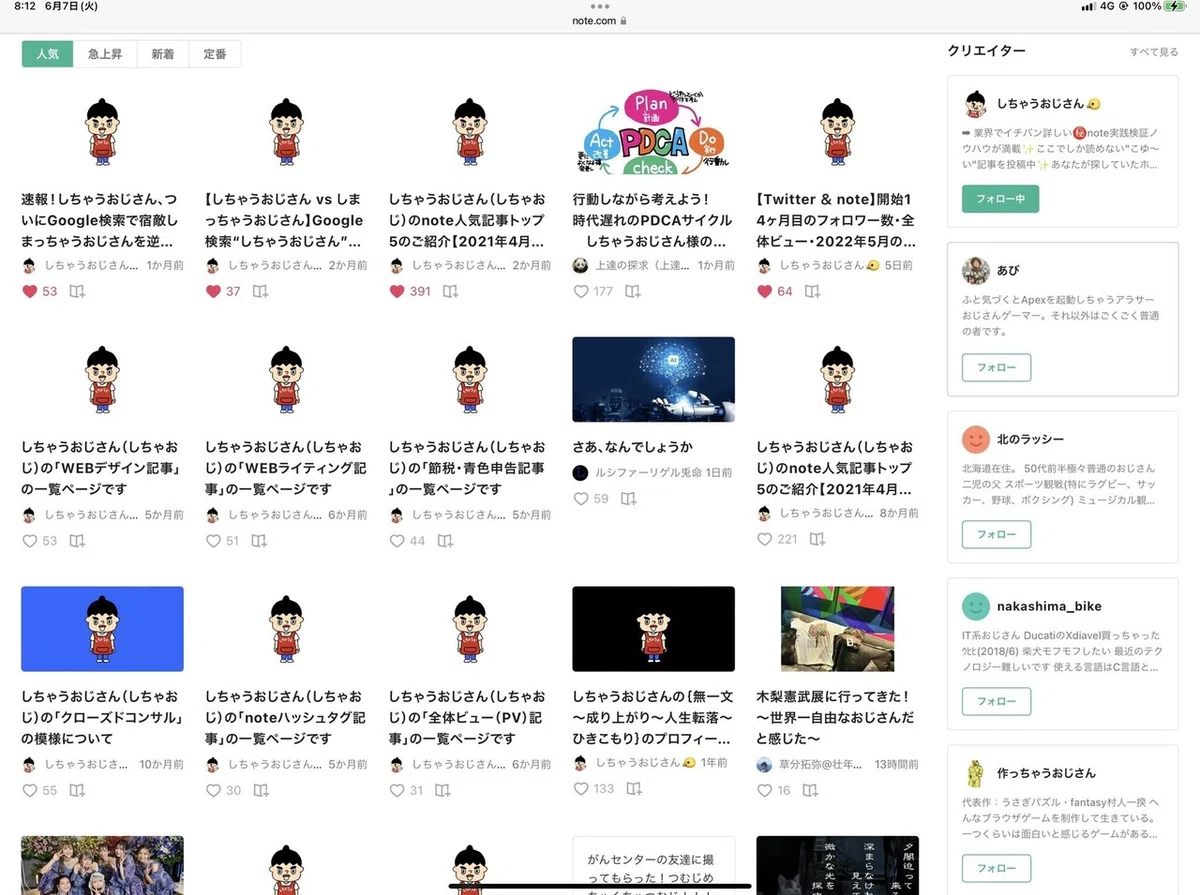The image size is (1200, 895).
Task: Open the がんセンターの友達に撮ってもらった text card
Action: click(x=653, y=865)
